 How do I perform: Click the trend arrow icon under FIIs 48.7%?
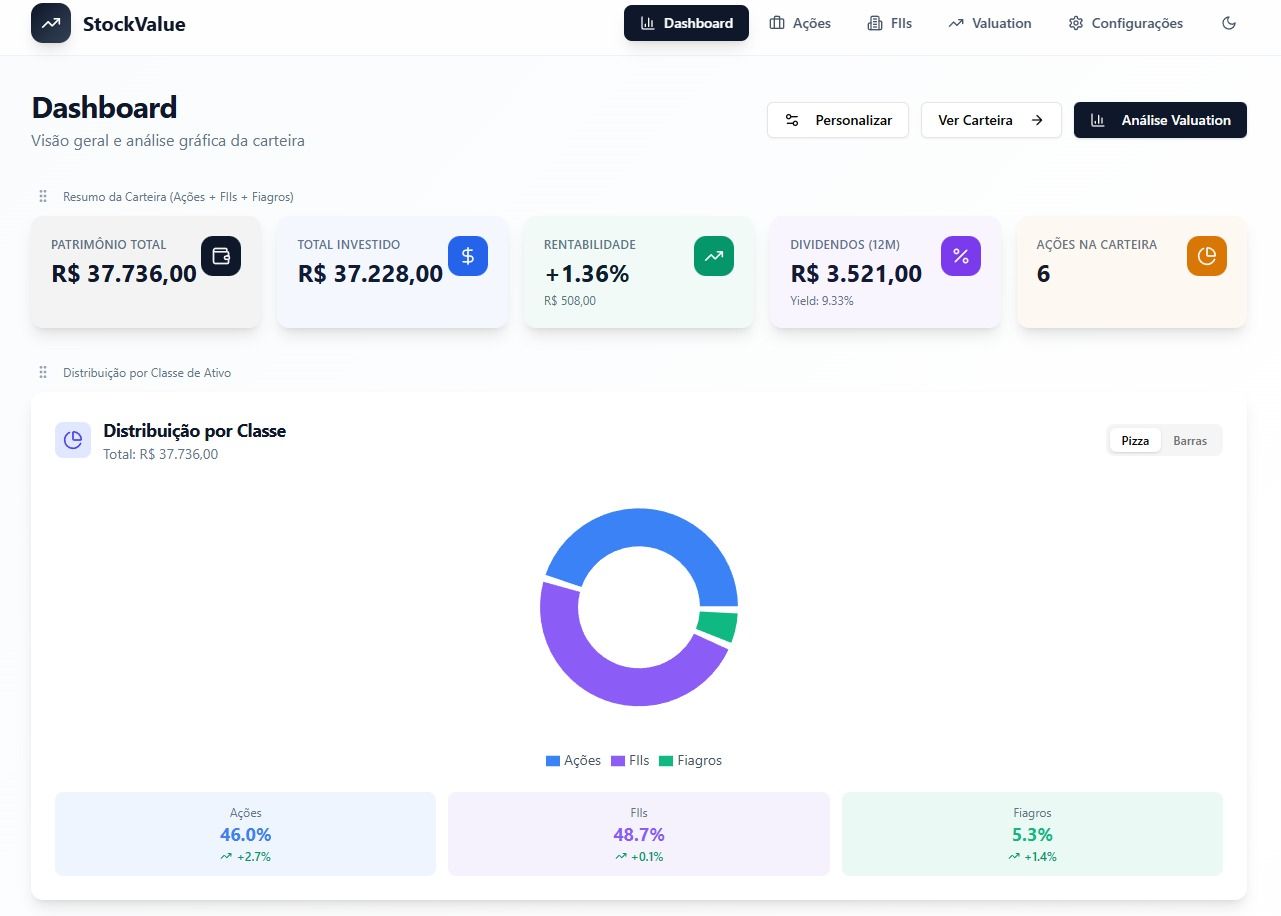621,857
